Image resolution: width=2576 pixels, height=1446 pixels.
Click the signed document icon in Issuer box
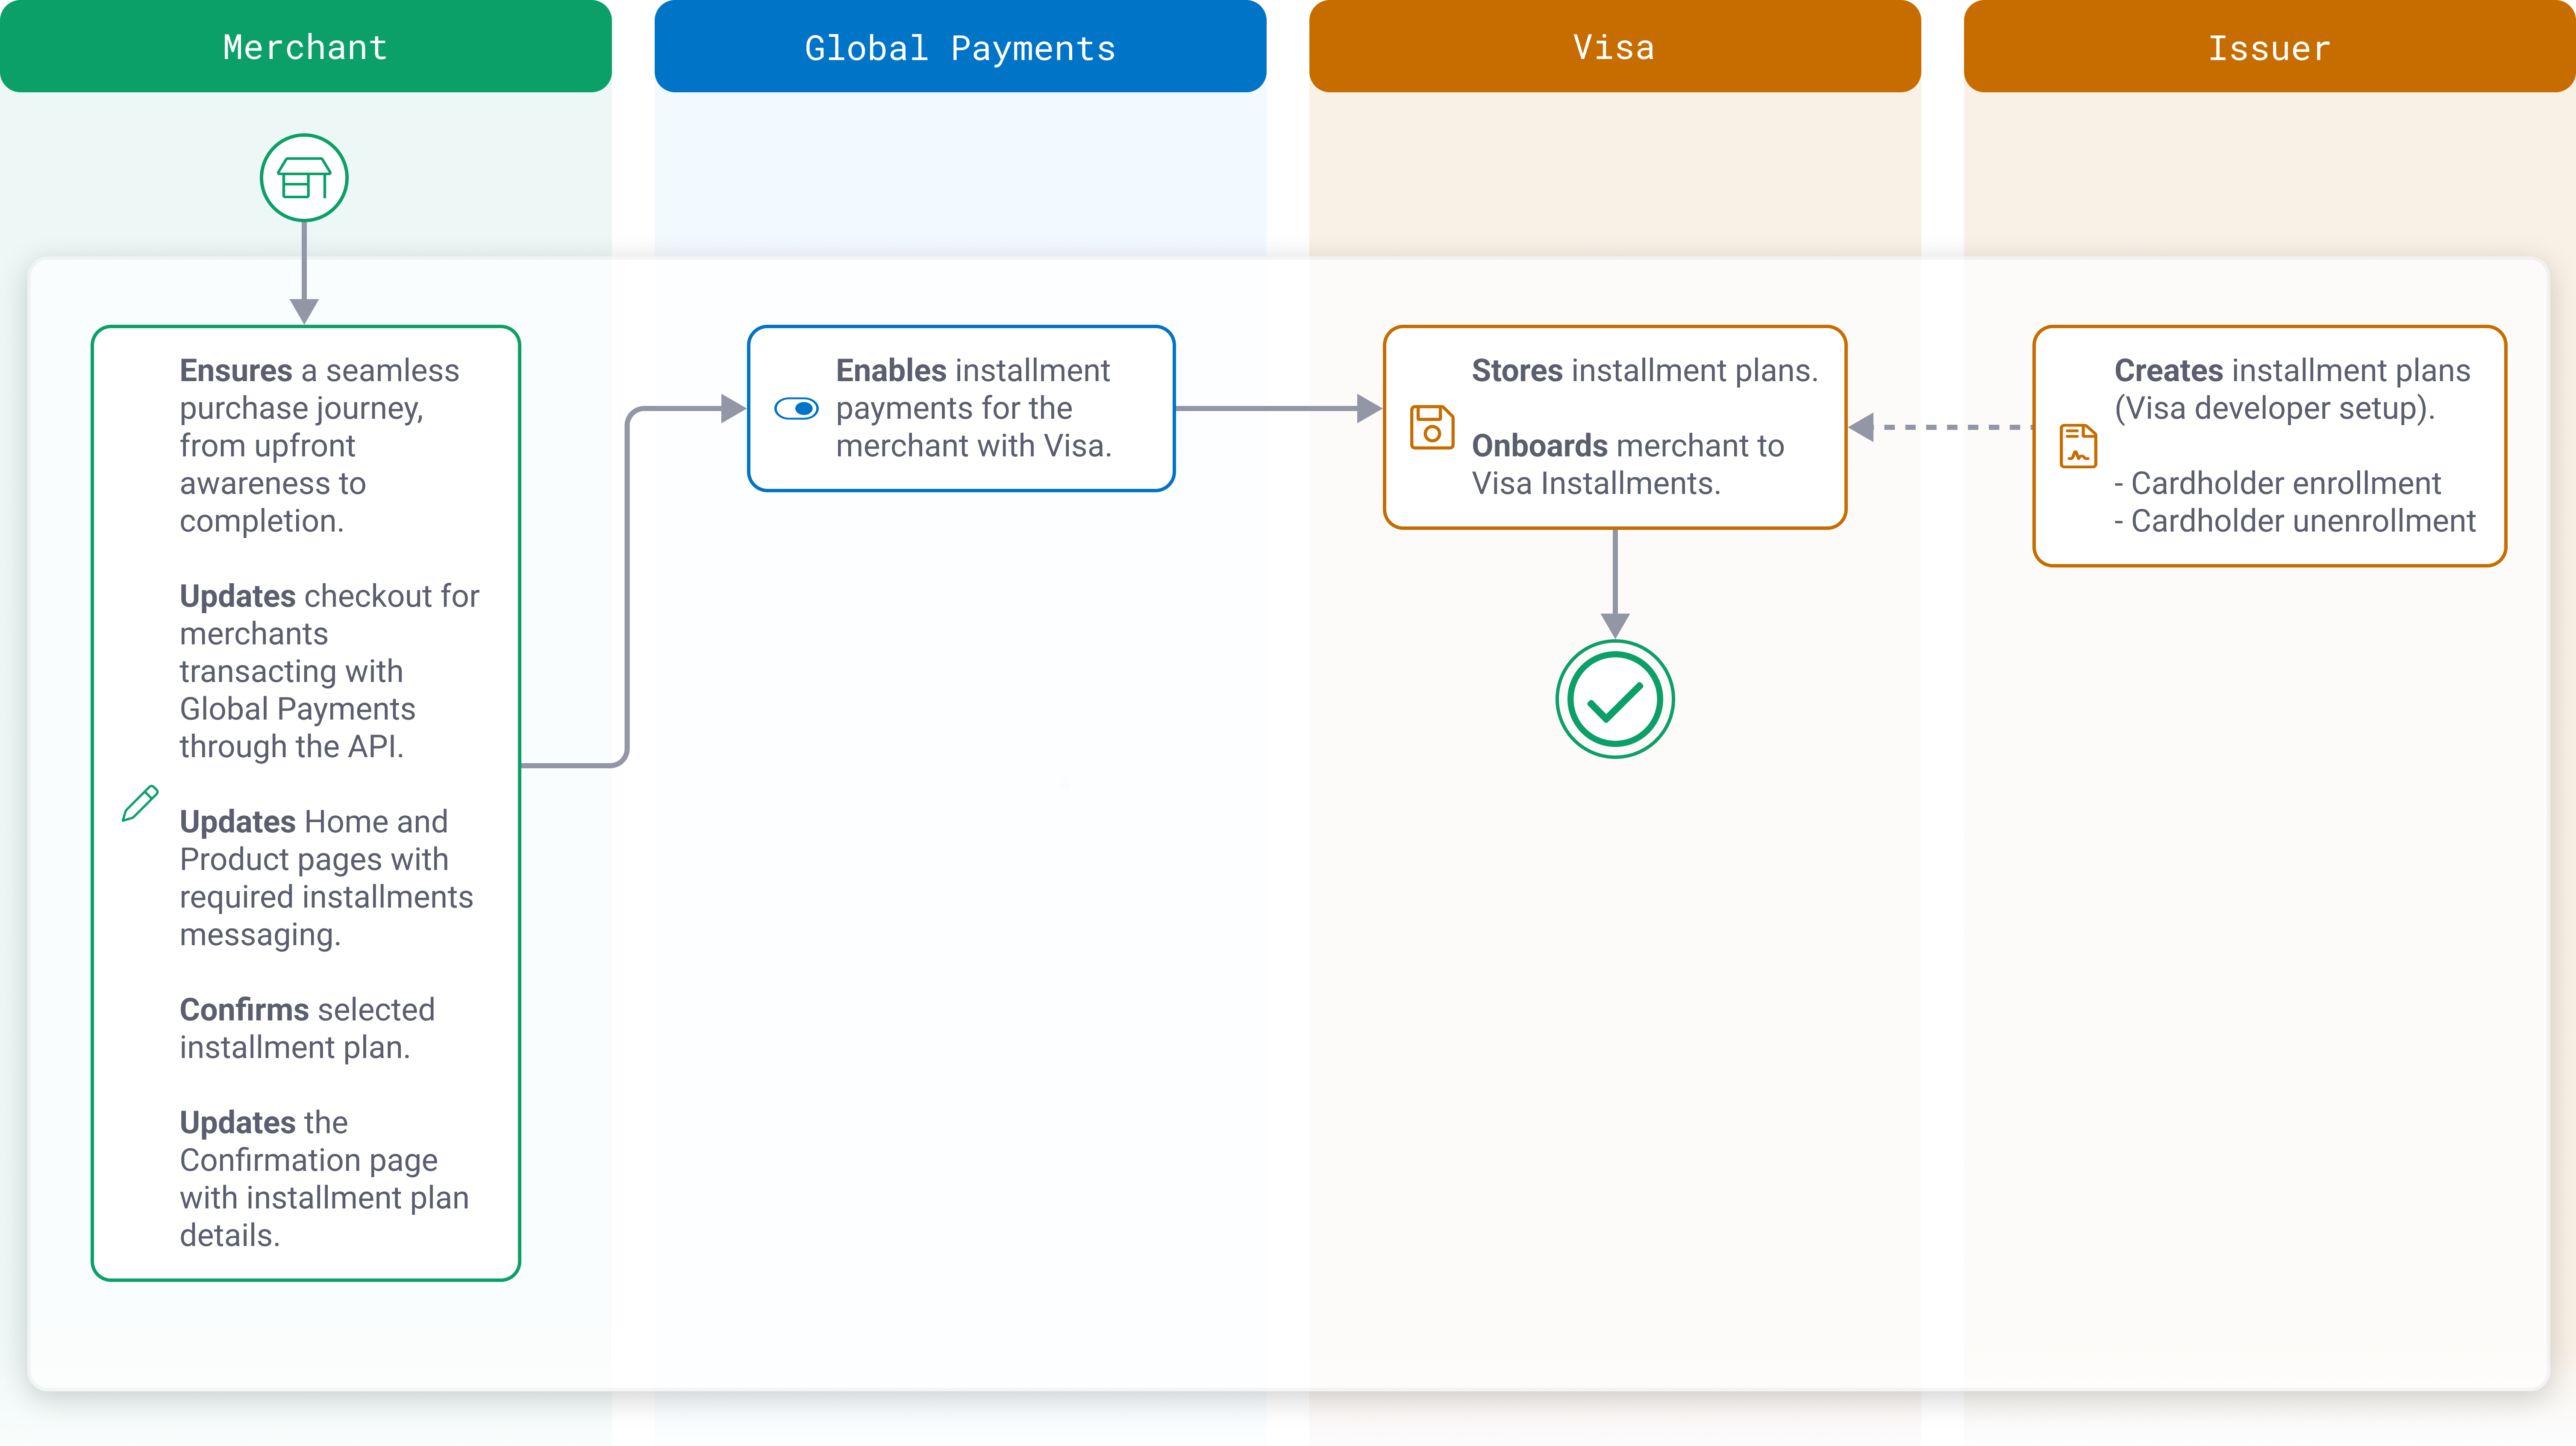click(x=2078, y=446)
